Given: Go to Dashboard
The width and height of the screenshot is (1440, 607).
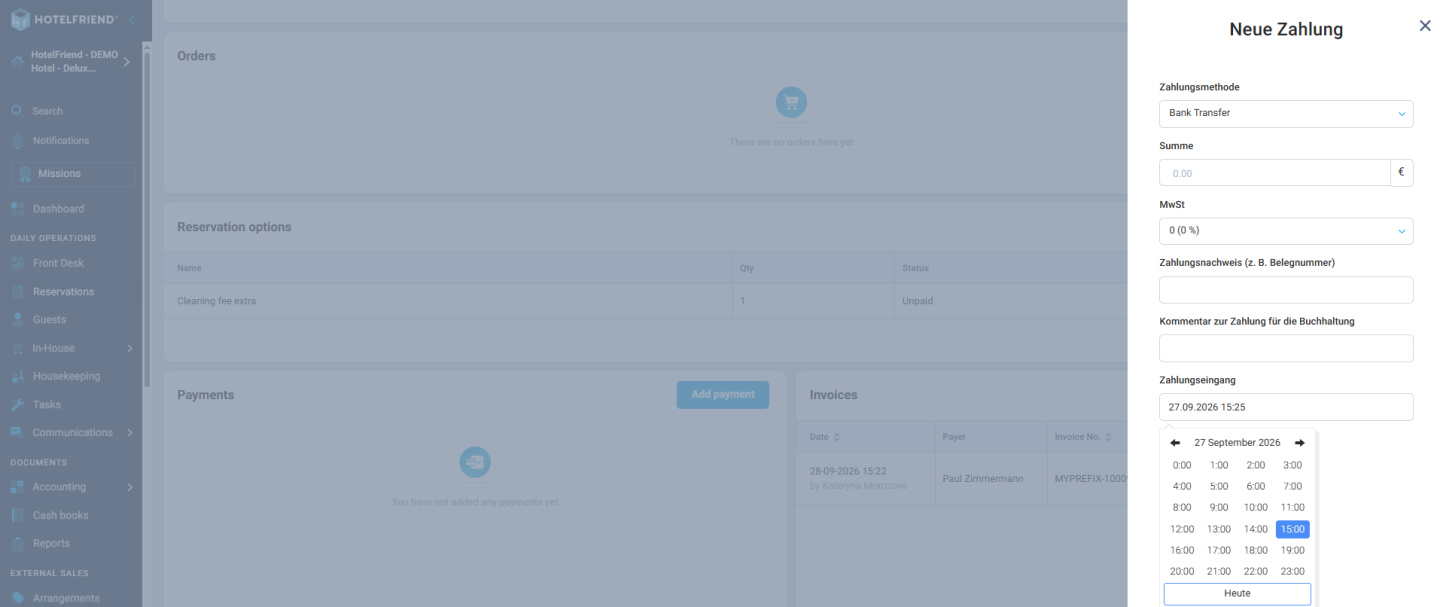Looking at the screenshot, I should (x=58, y=209).
